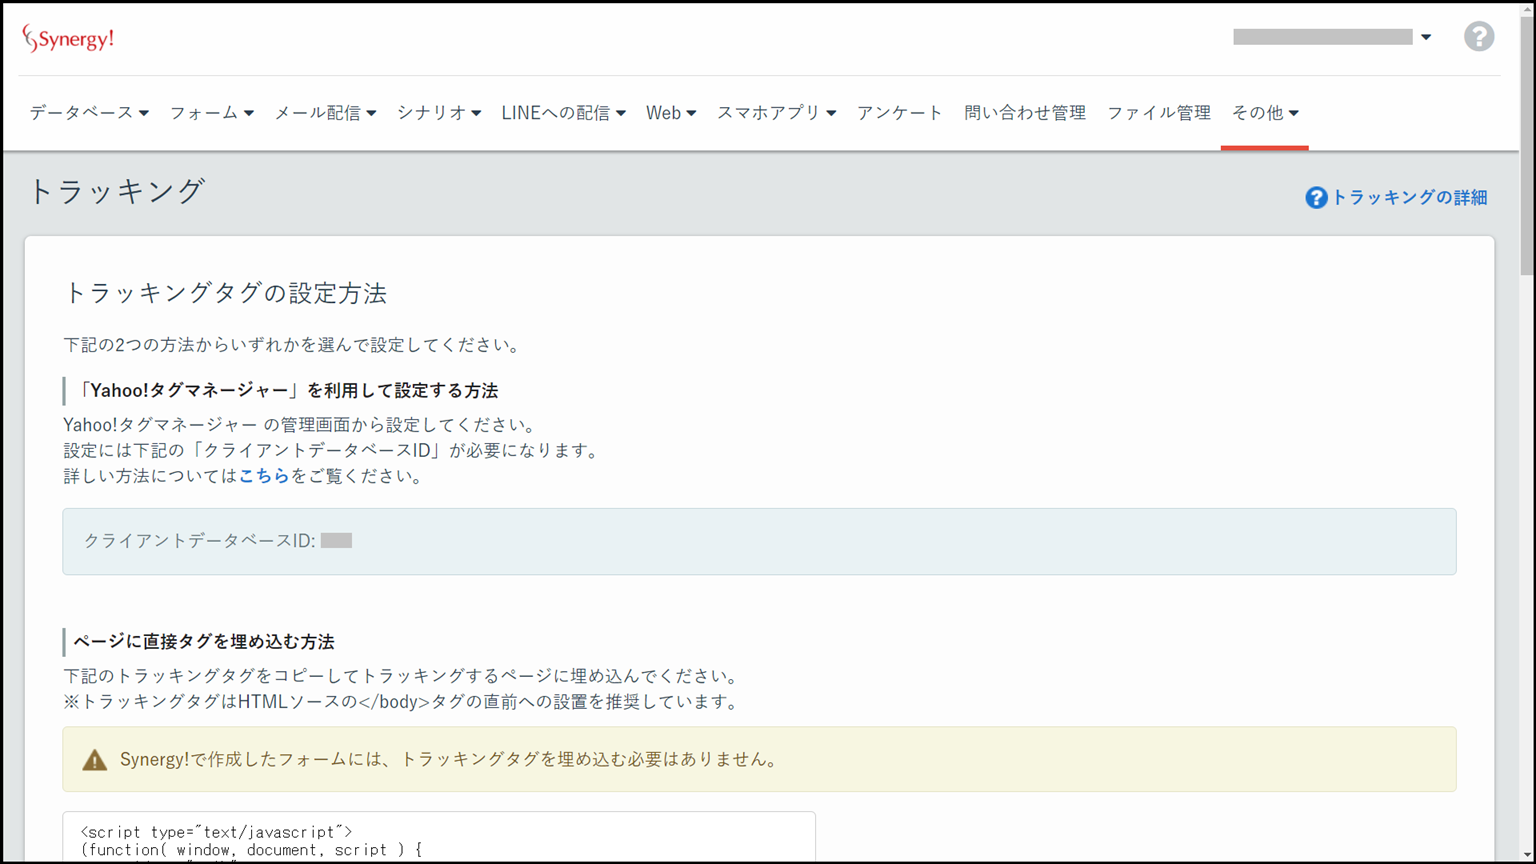
Task: Open the メール配信 dropdown menu
Action: tap(325, 113)
